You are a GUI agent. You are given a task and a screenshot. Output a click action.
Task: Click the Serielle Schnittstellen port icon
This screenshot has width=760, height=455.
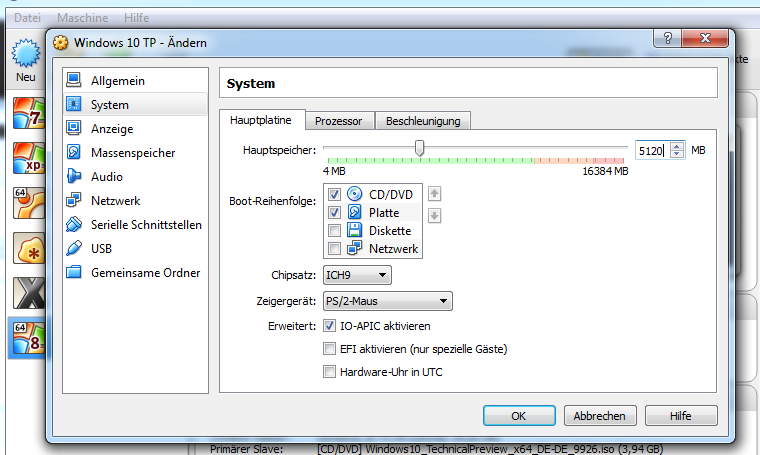coord(74,224)
